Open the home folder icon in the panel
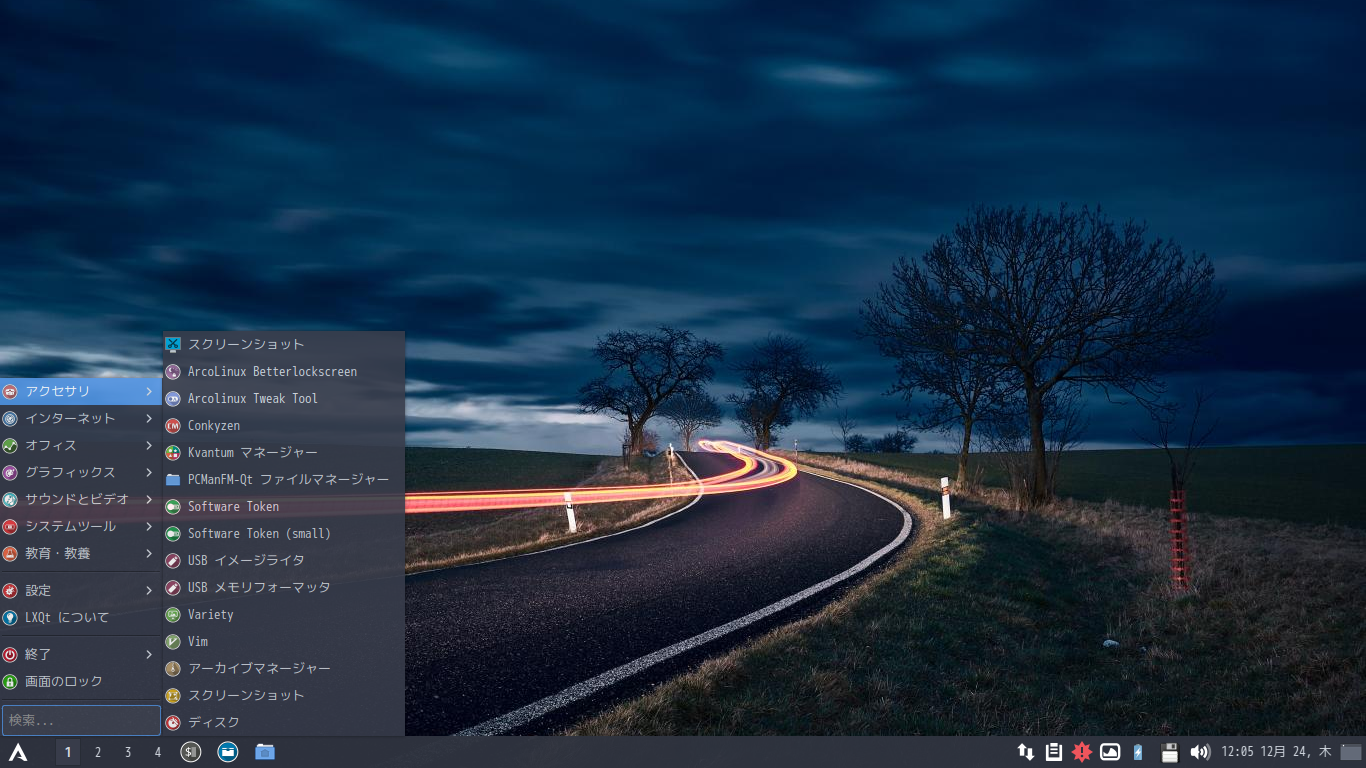This screenshot has height=768, width=1366. click(265, 752)
